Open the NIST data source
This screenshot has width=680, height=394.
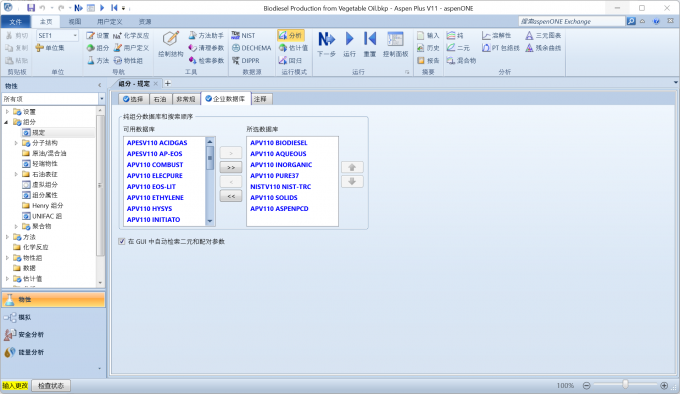[243, 36]
